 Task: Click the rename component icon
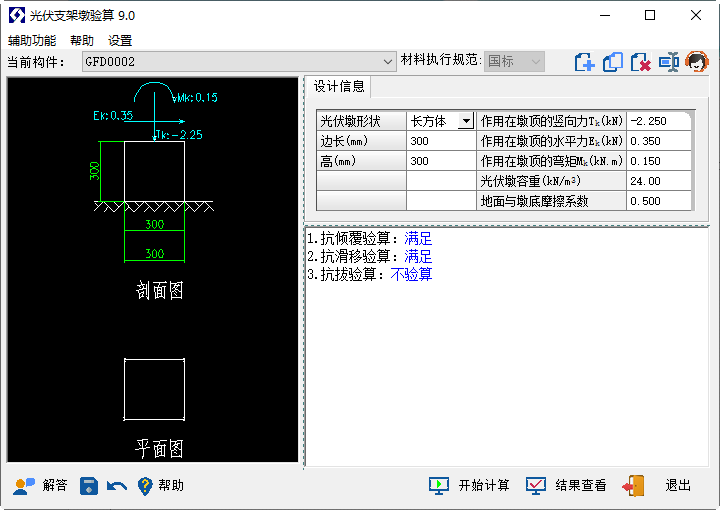coord(669,62)
